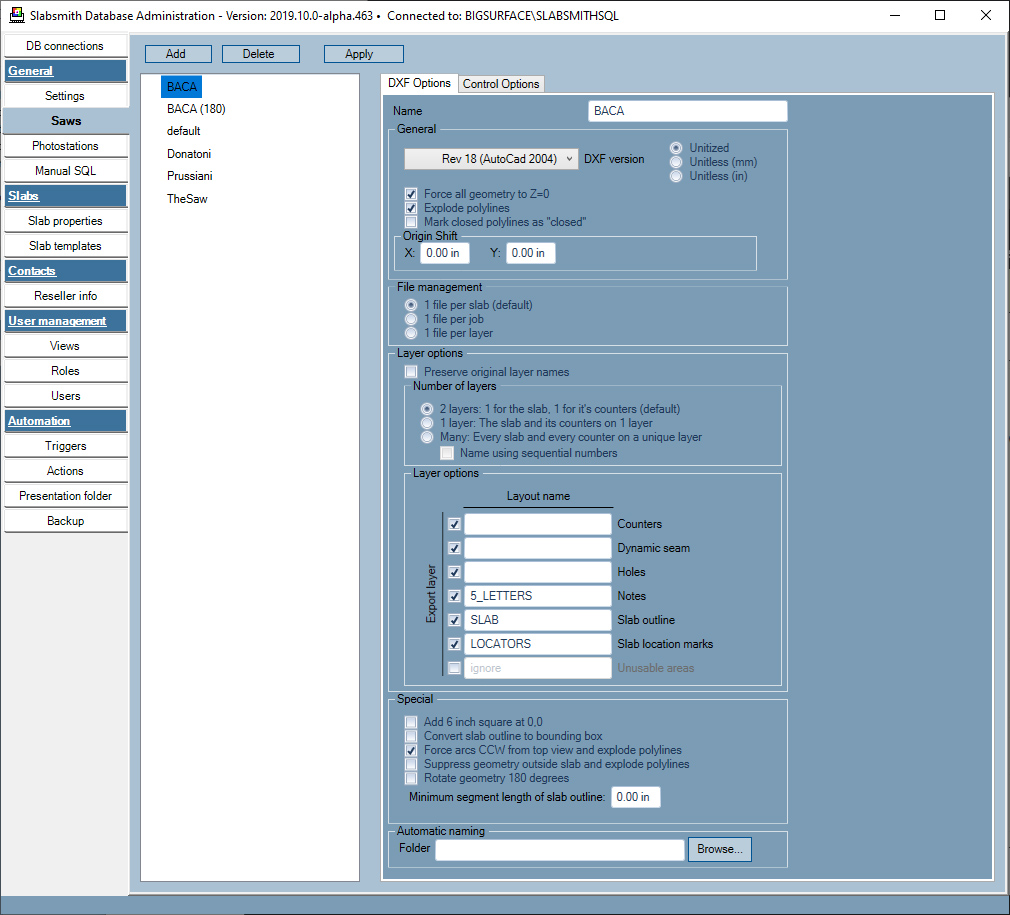Select TheSaw in saw list
This screenshot has height=915, width=1010.
(187, 199)
